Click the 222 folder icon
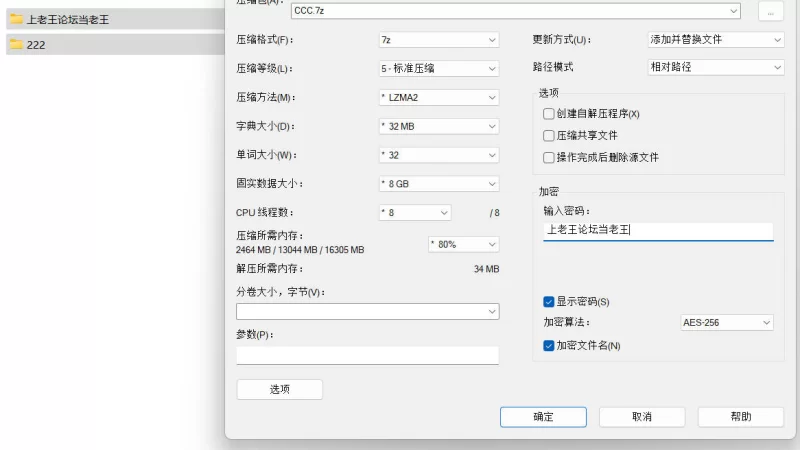The width and height of the screenshot is (800, 450). pos(16,45)
